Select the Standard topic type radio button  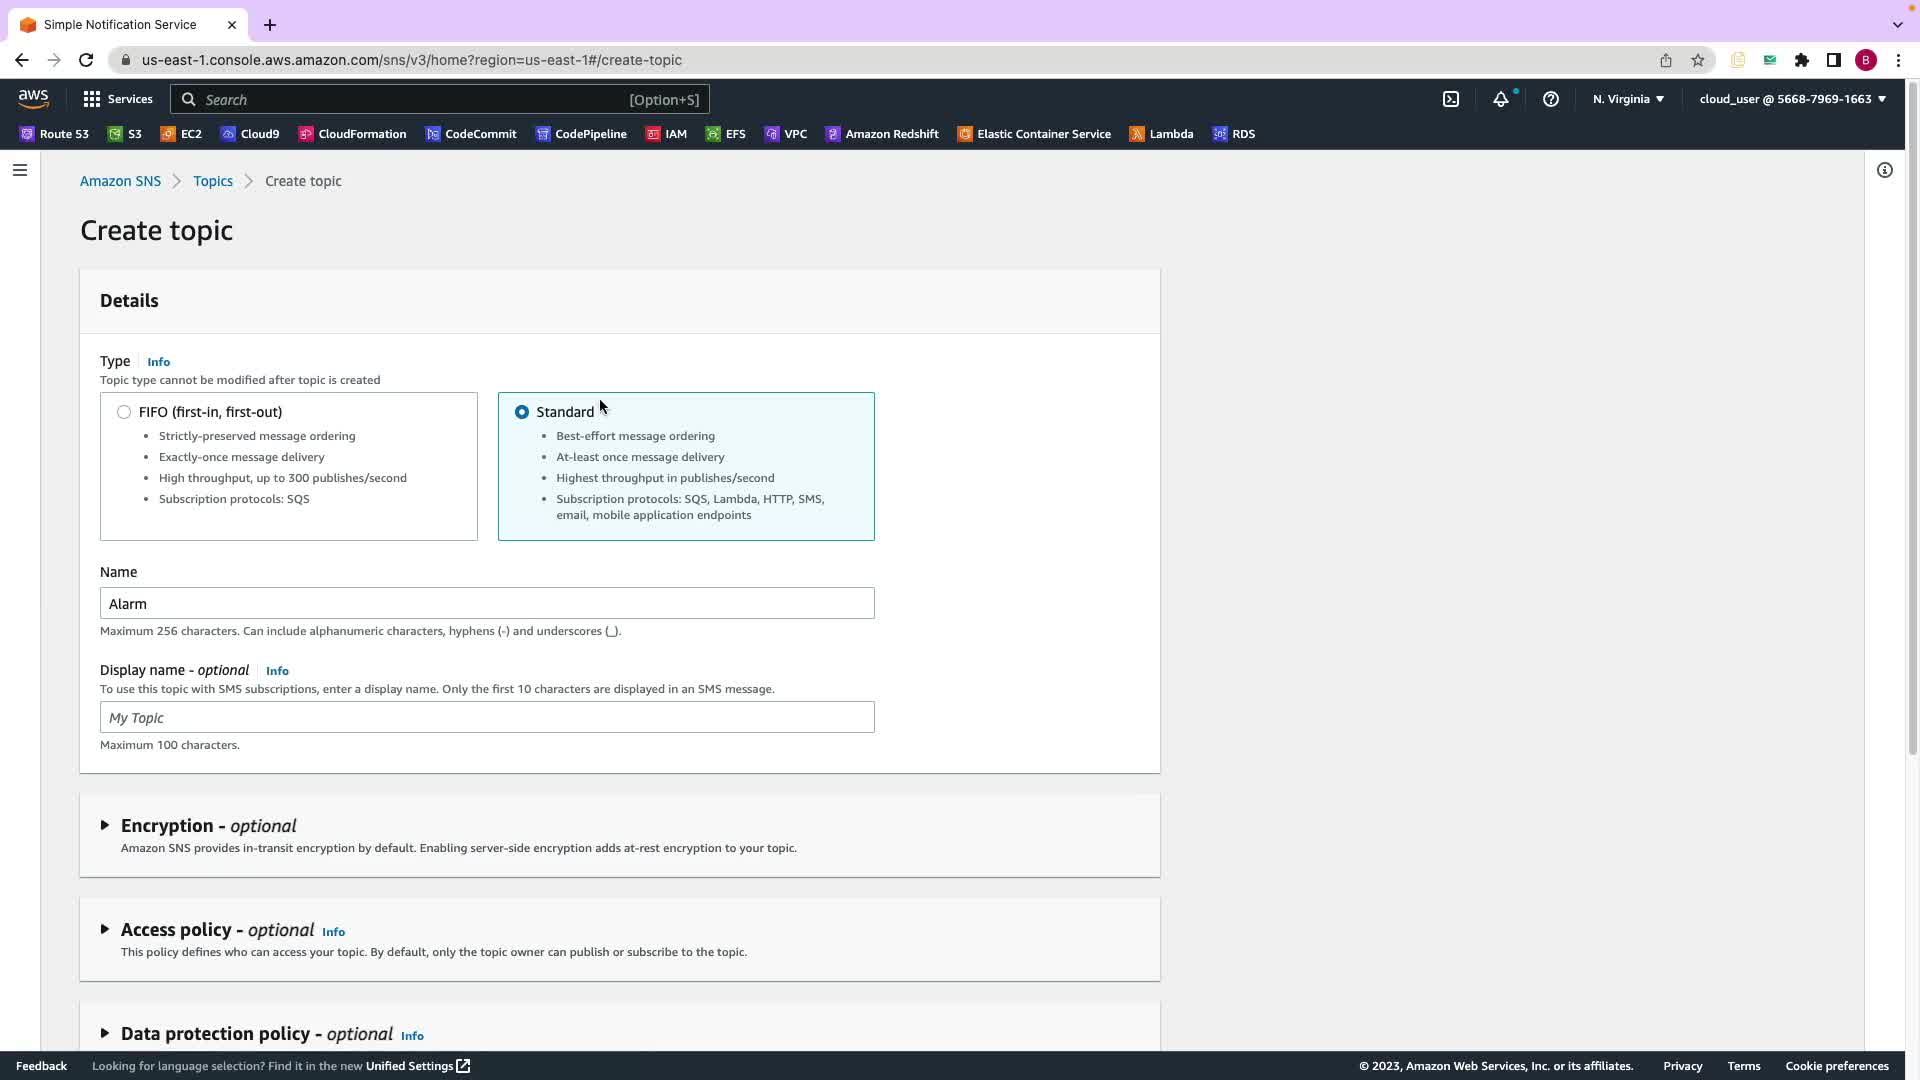522,412
